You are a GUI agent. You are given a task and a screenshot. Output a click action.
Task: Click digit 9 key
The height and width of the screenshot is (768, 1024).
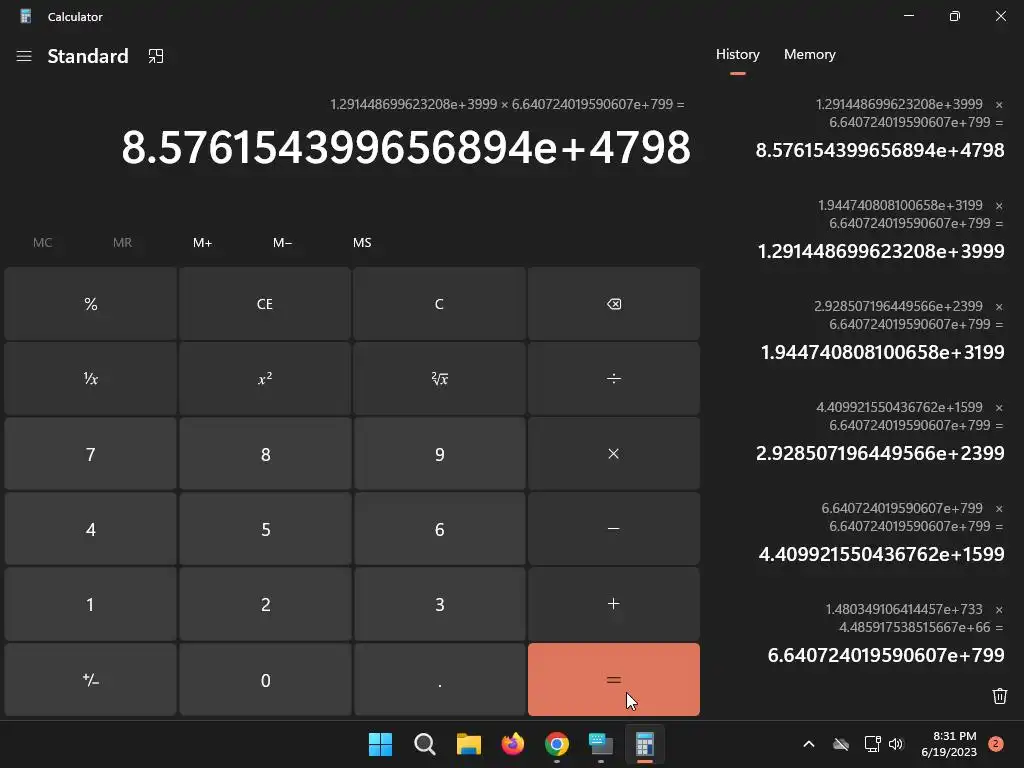tap(440, 454)
